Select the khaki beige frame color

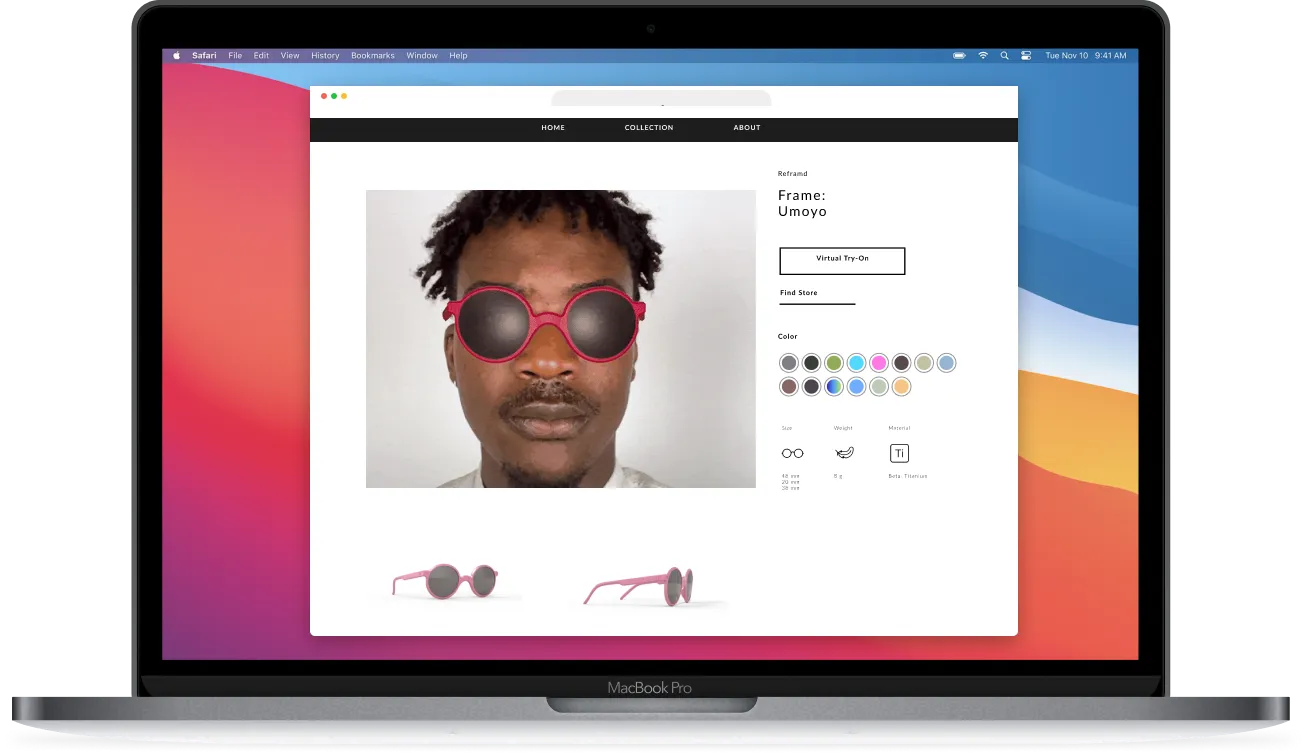[x=924, y=363]
